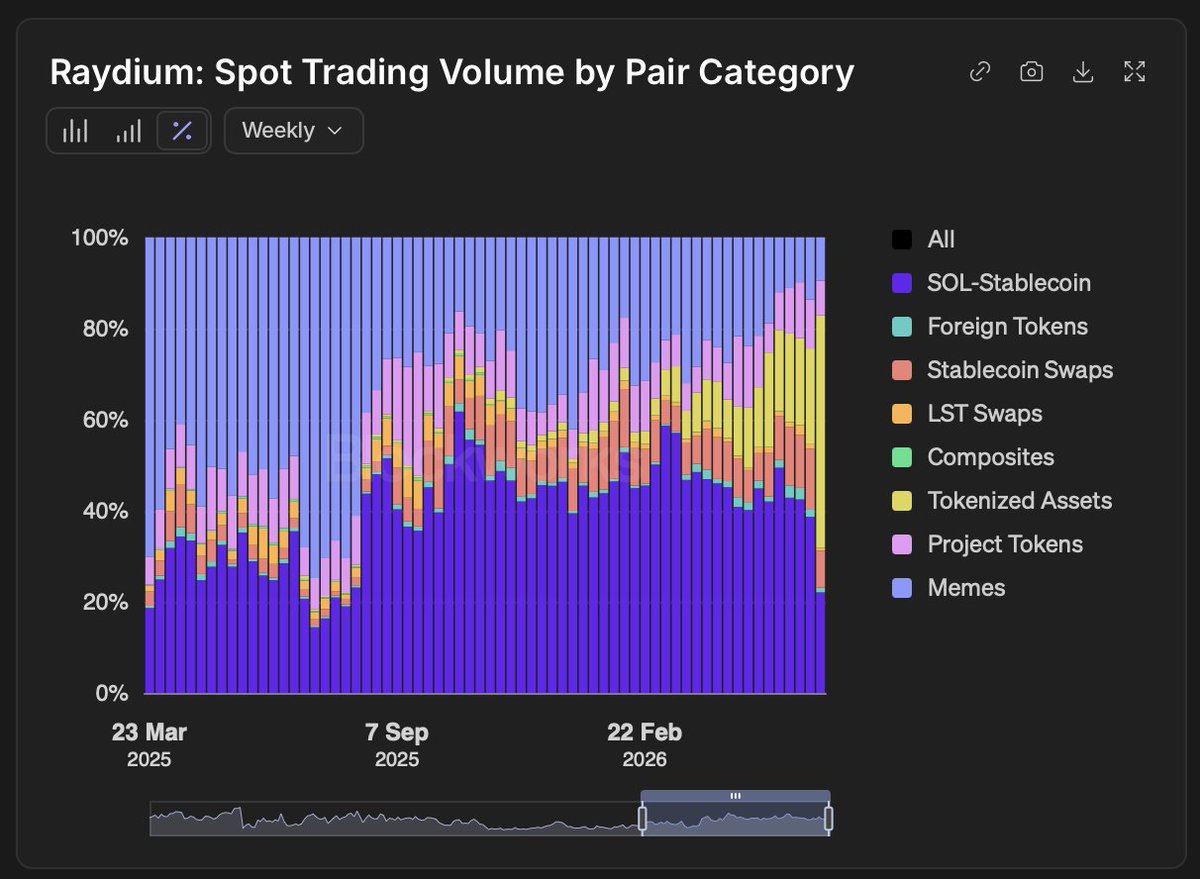Click the 100% y-axis label
This screenshot has width=1200, height=879.
(x=99, y=239)
